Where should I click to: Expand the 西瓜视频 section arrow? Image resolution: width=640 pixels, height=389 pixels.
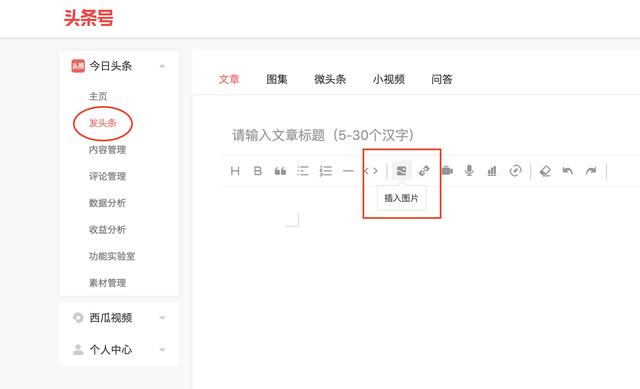click(x=162, y=318)
